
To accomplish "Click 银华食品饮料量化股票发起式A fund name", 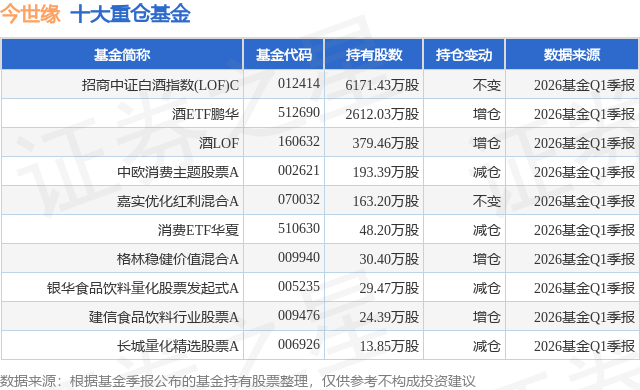I will click(x=142, y=288).
